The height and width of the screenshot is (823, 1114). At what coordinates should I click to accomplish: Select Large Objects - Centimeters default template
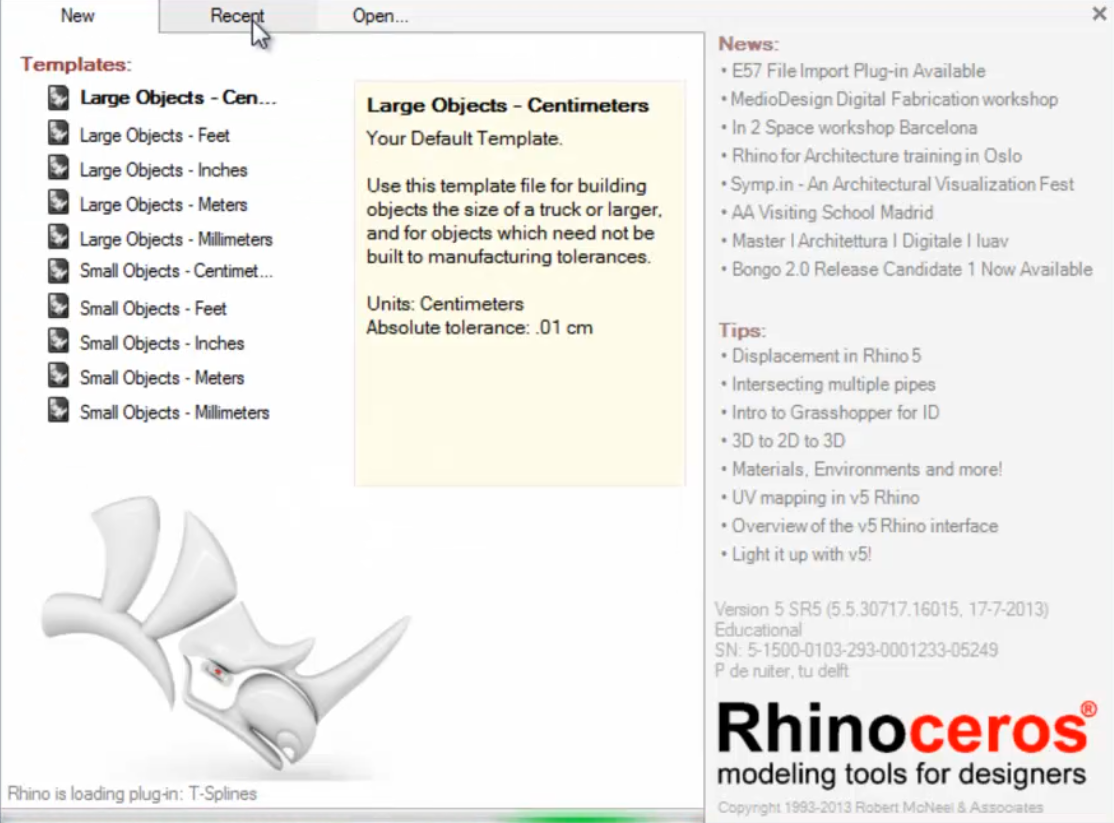click(177, 98)
